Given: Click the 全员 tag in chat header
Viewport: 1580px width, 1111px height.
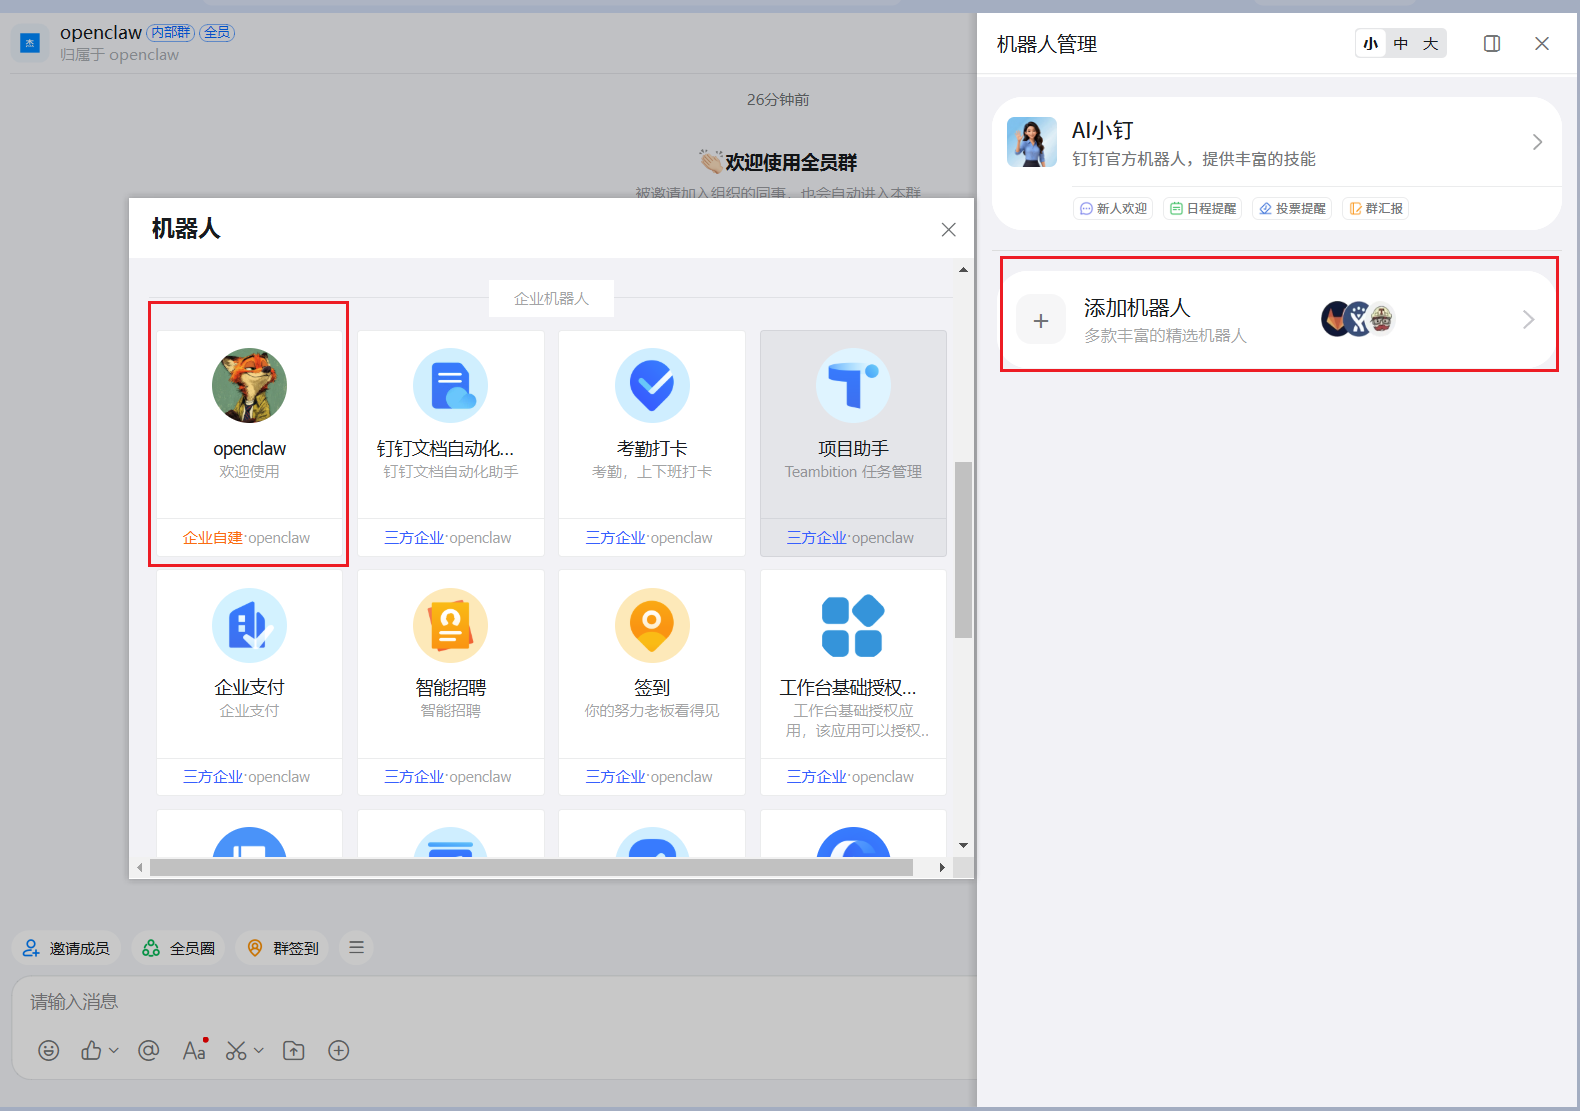Looking at the screenshot, I should (217, 32).
